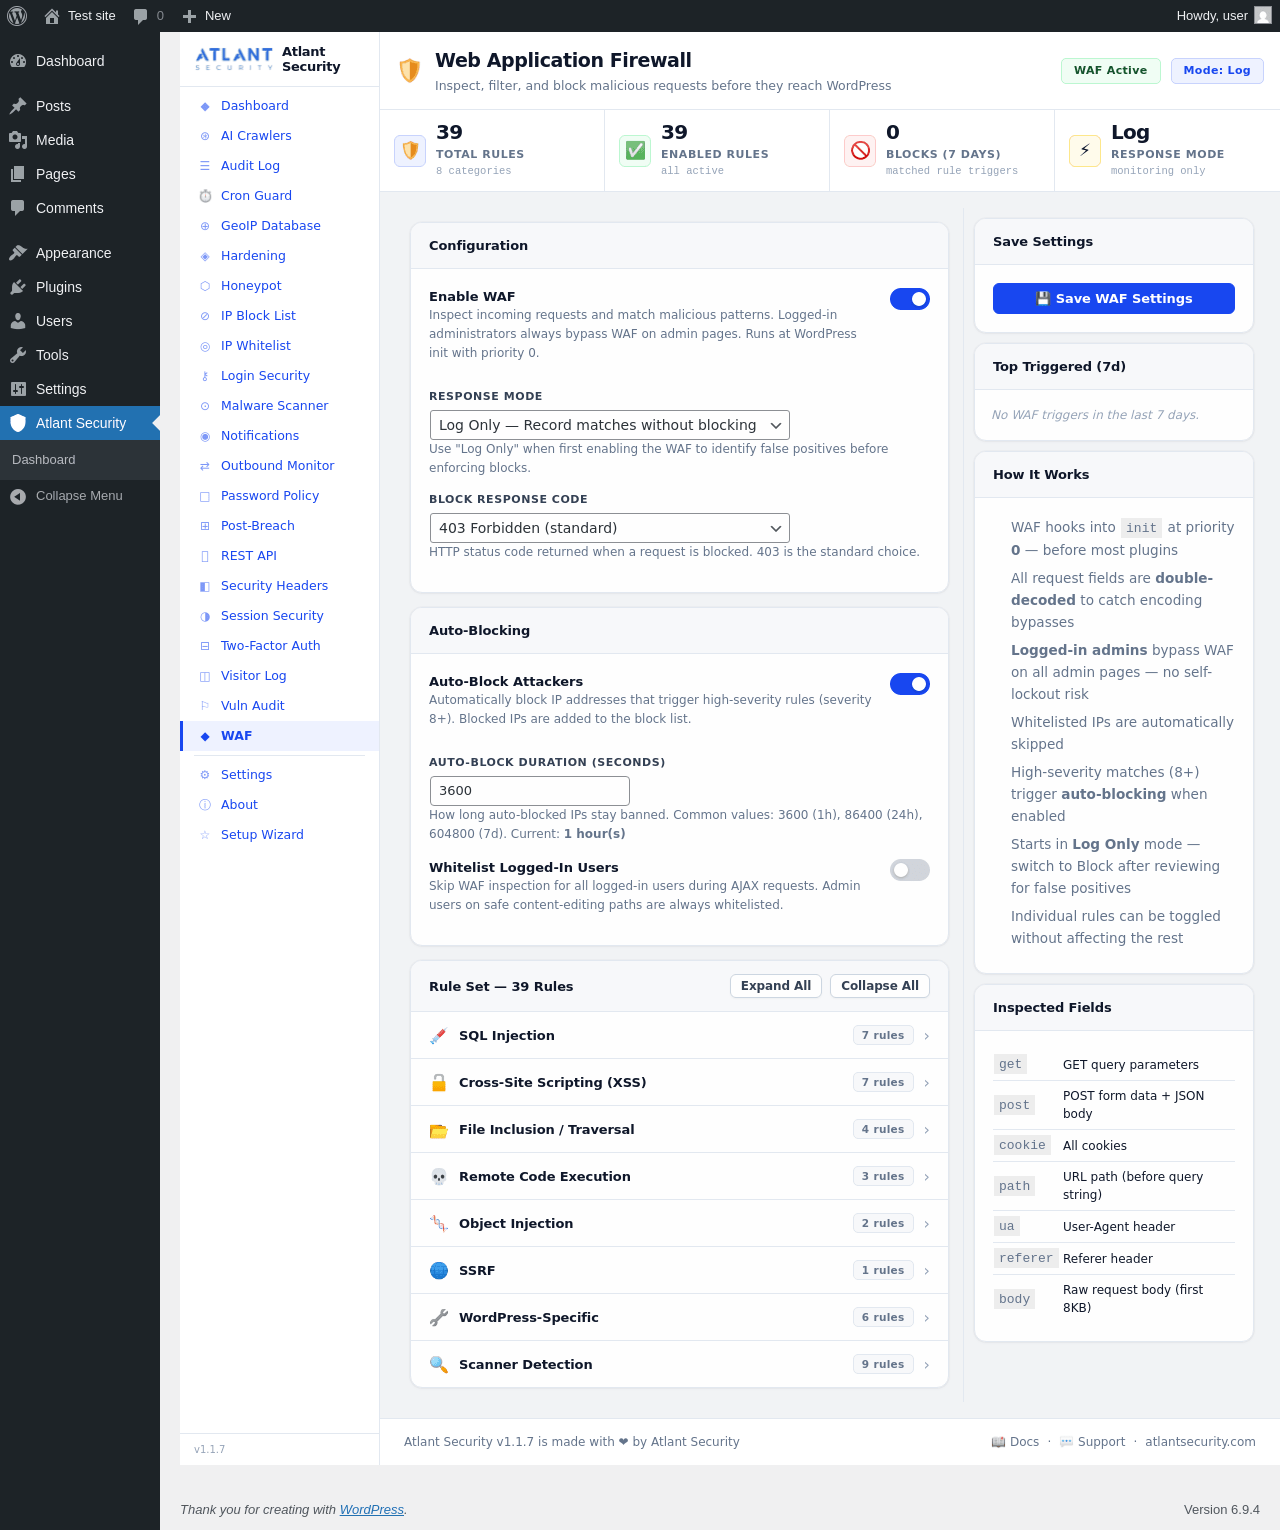Screen dimensions: 1280x1530
Task: Expand the Object Injection rules chevron
Action: pyautogui.click(x=927, y=1224)
